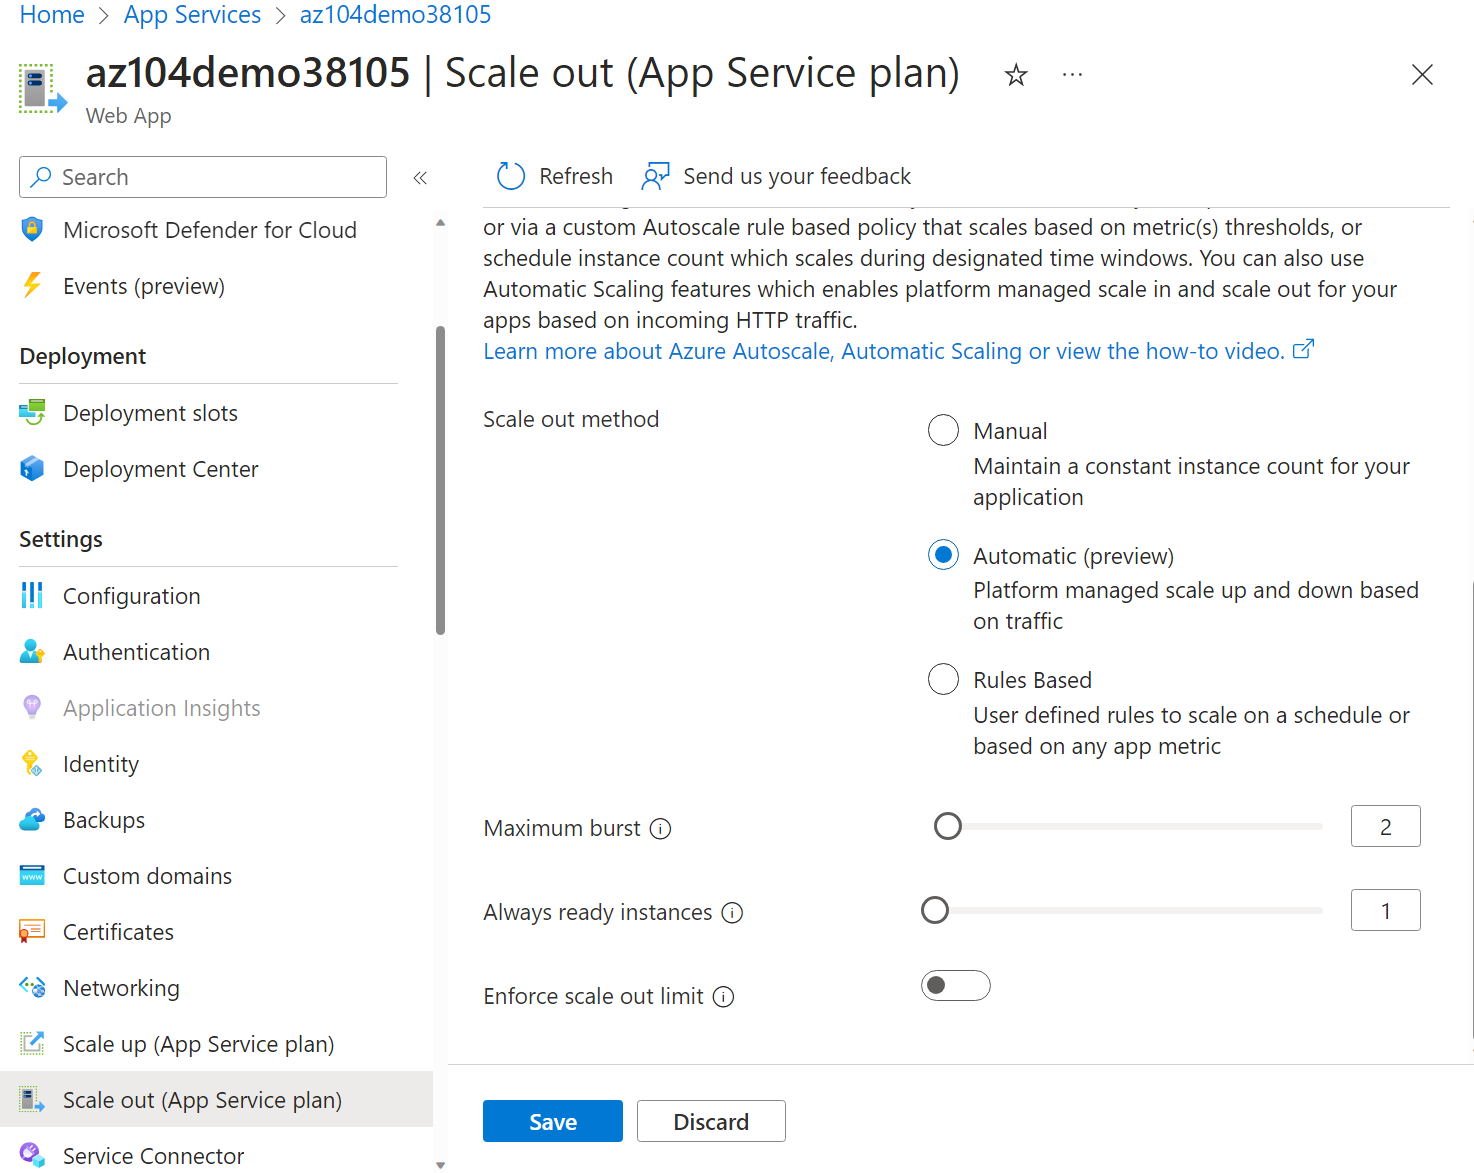Image resolution: width=1474 pixels, height=1173 pixels.
Task: Click the Backups cloud icon
Action: (x=32, y=819)
